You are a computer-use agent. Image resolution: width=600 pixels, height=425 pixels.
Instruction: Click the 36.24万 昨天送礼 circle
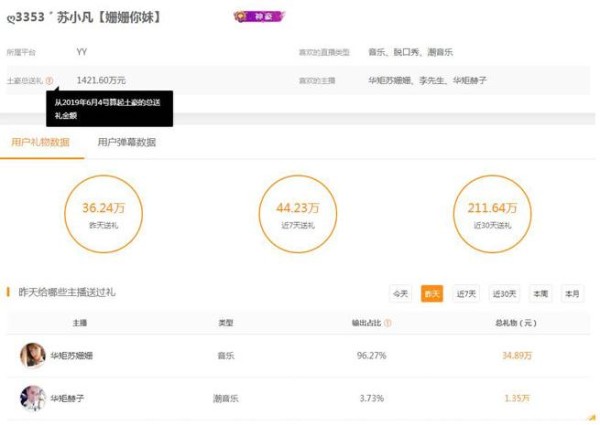click(103, 214)
